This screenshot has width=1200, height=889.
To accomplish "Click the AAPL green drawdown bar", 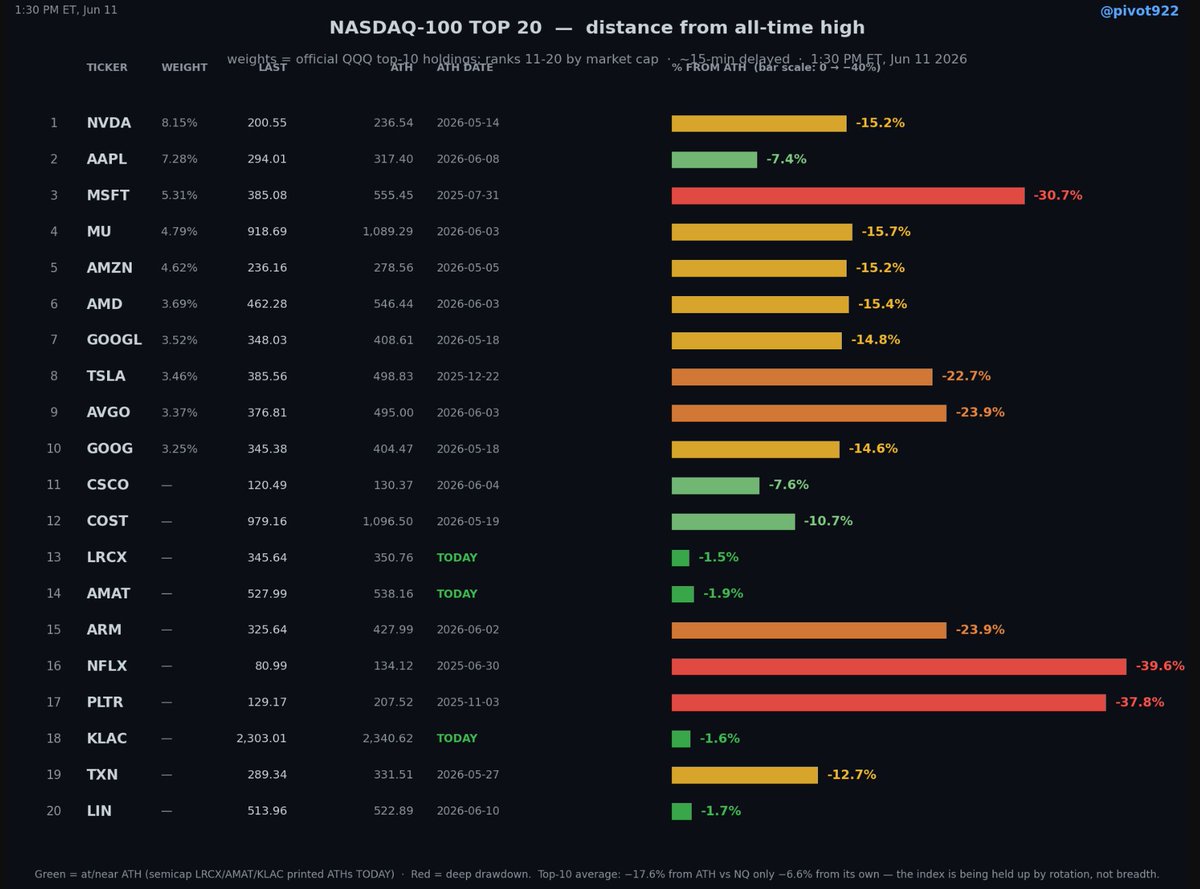I will [714, 159].
